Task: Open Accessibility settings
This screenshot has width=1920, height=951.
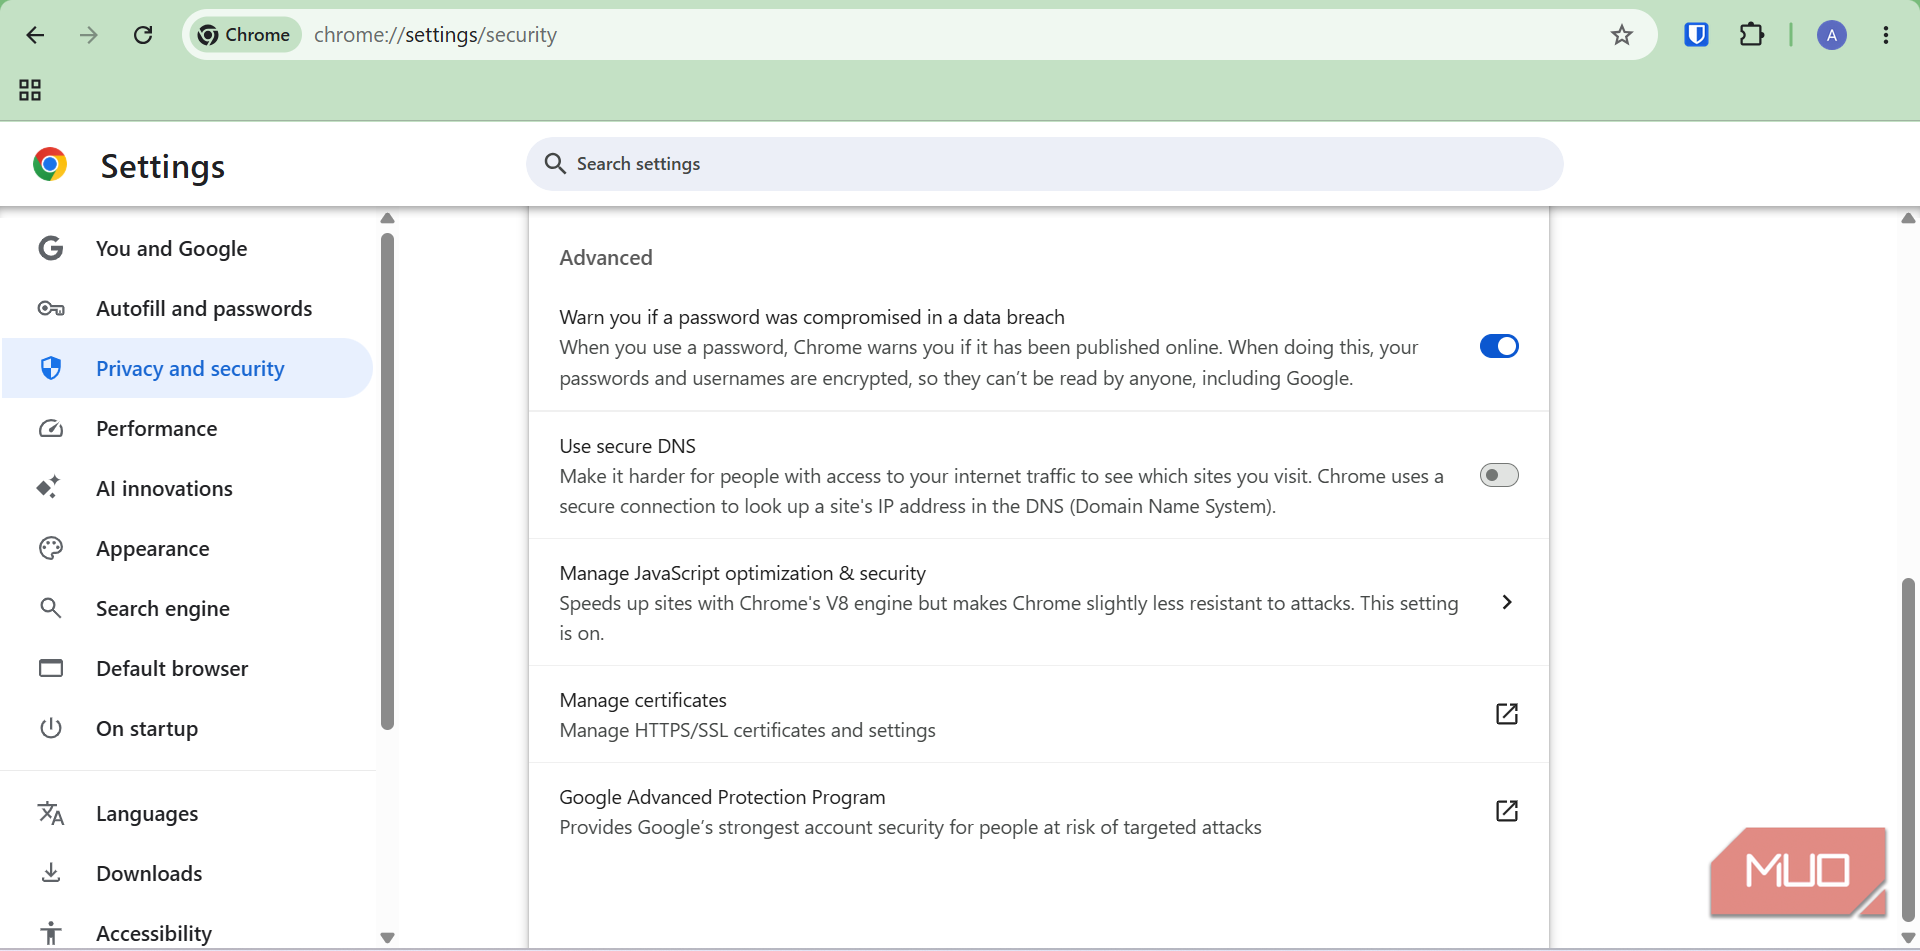Action: point(188,933)
